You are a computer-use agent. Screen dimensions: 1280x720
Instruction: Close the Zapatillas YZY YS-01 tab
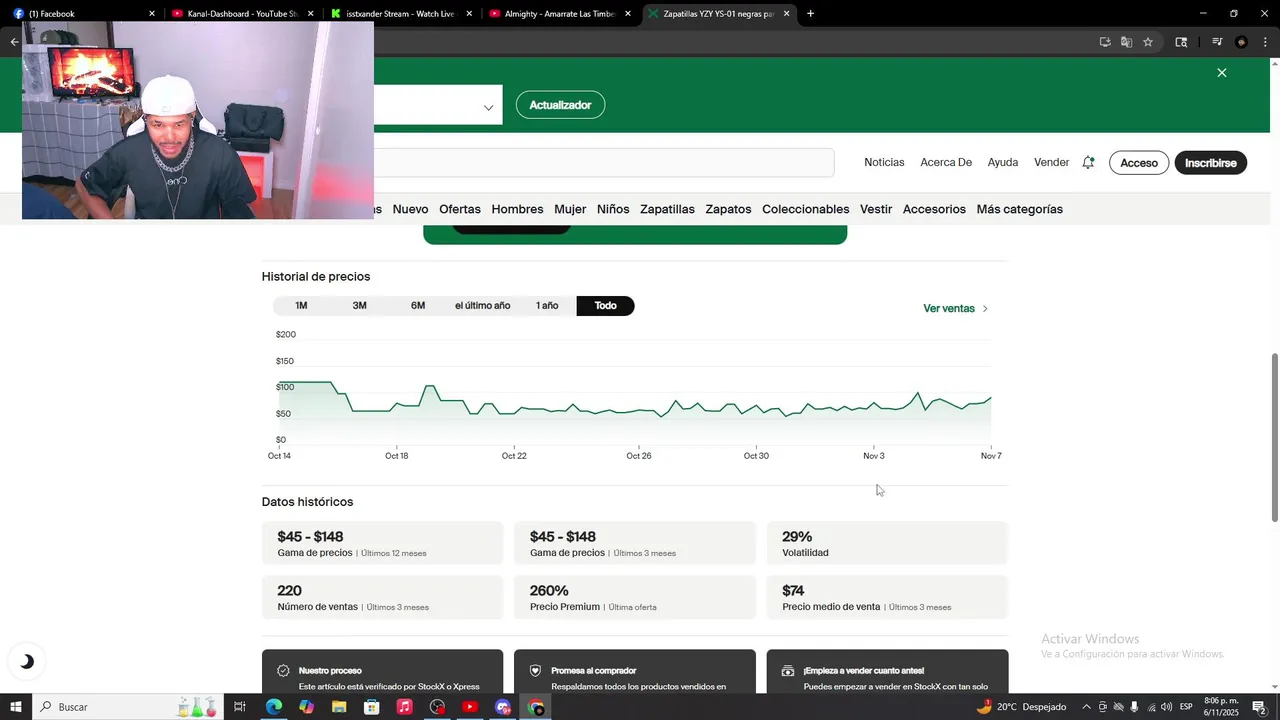(786, 14)
